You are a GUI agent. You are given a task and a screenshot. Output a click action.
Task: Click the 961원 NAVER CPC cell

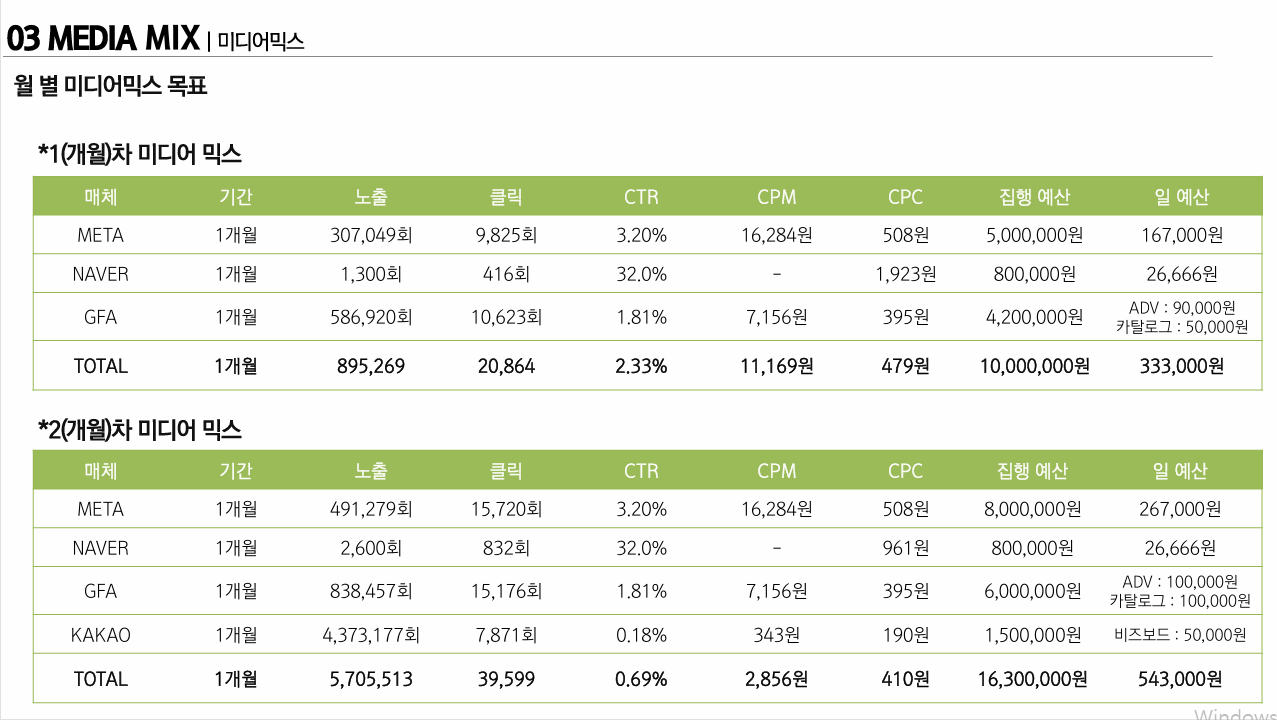click(905, 548)
